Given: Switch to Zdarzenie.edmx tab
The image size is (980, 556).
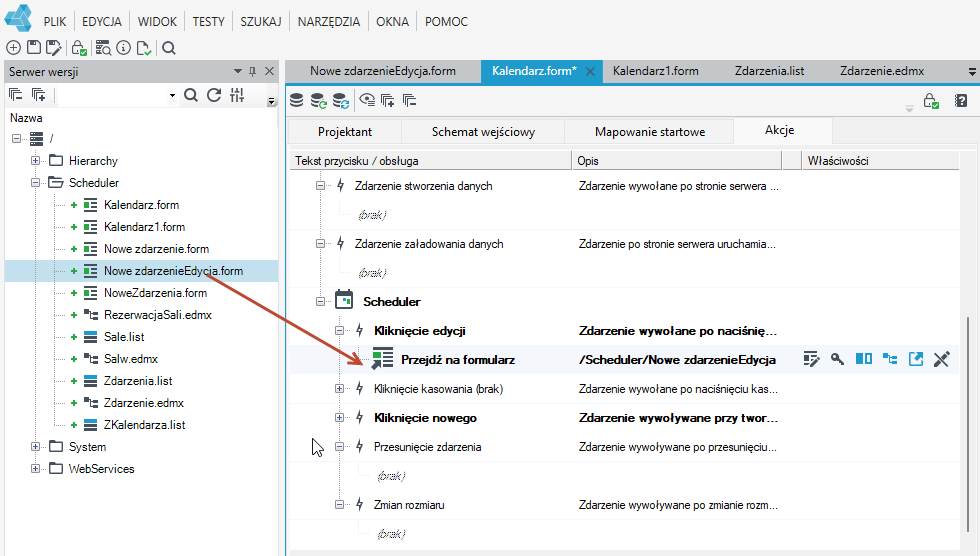Looking at the screenshot, I should (882, 71).
